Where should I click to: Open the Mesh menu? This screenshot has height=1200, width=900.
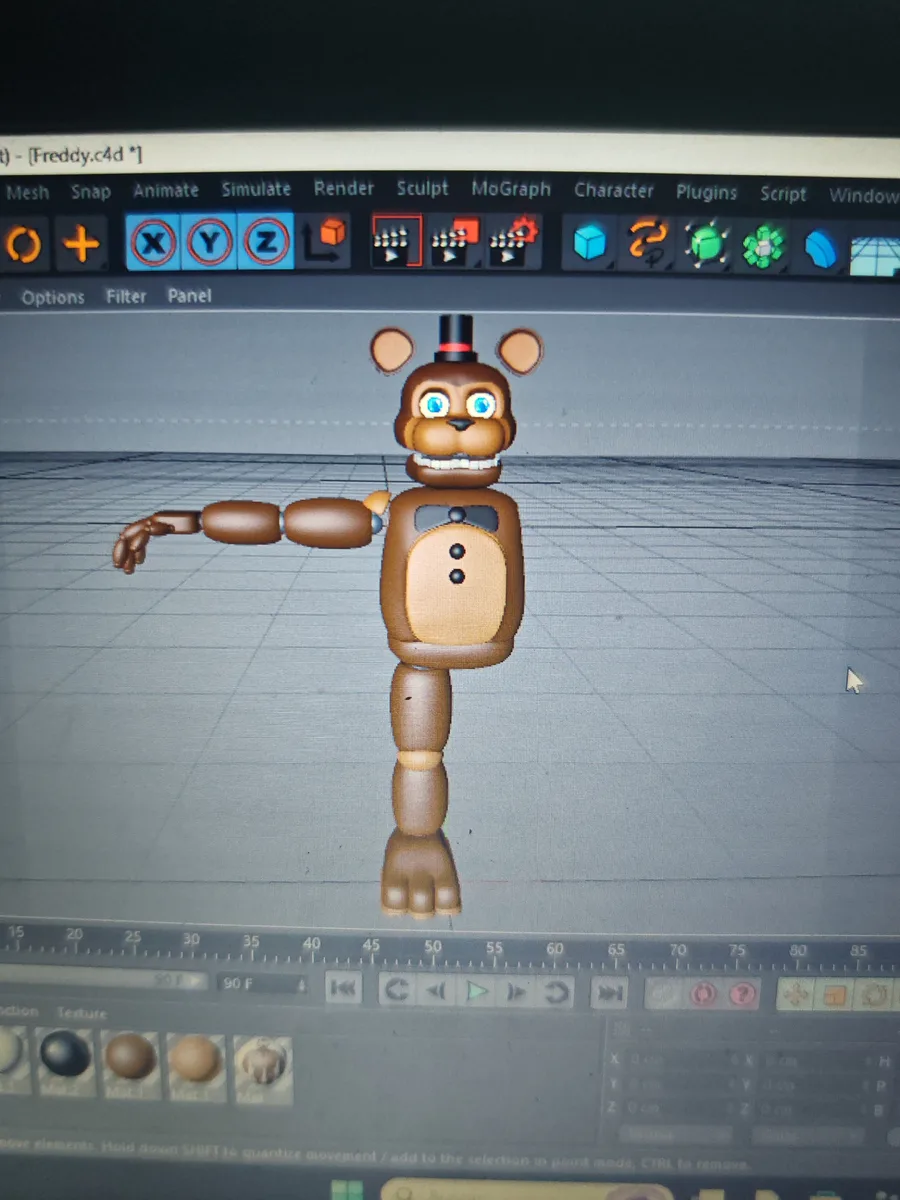(28, 192)
